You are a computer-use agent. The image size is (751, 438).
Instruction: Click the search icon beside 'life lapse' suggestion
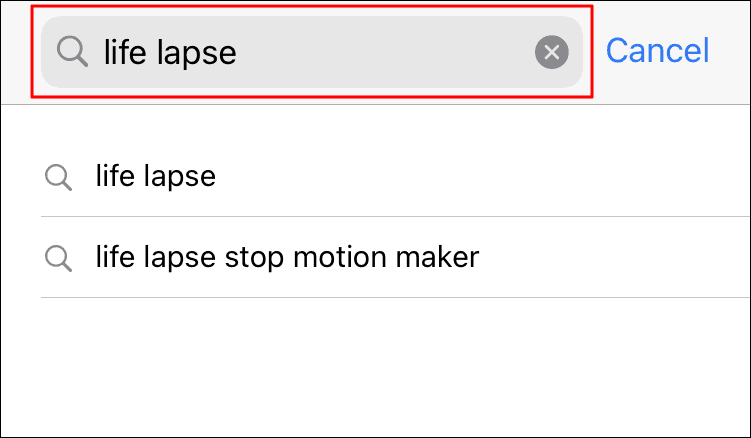coord(58,177)
